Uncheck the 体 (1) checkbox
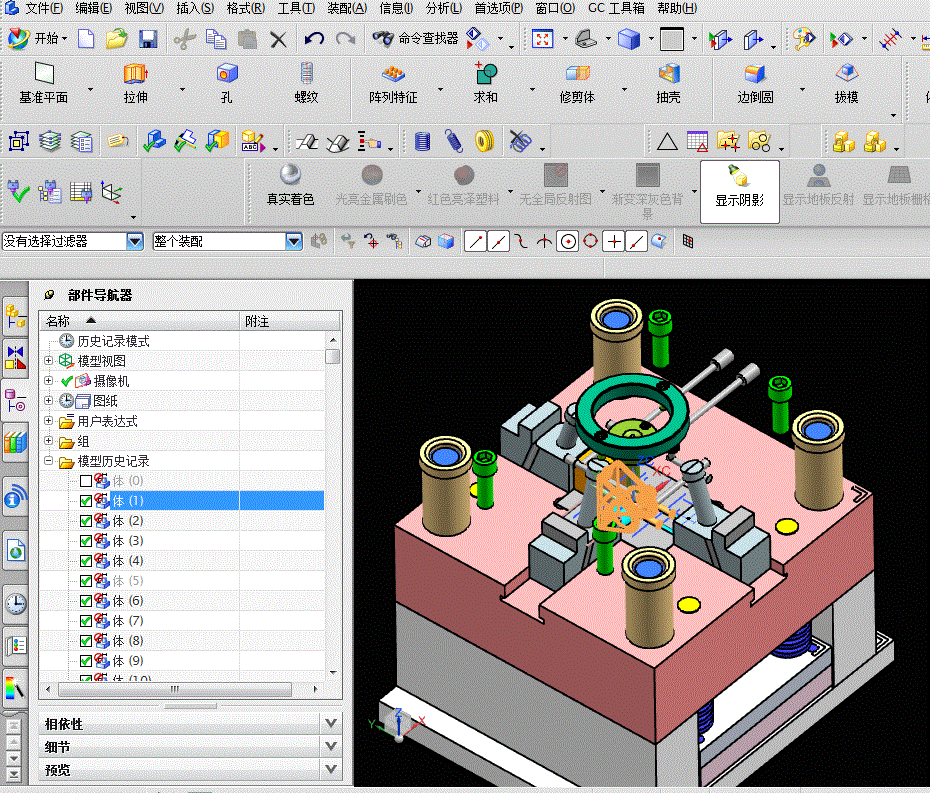 point(86,501)
